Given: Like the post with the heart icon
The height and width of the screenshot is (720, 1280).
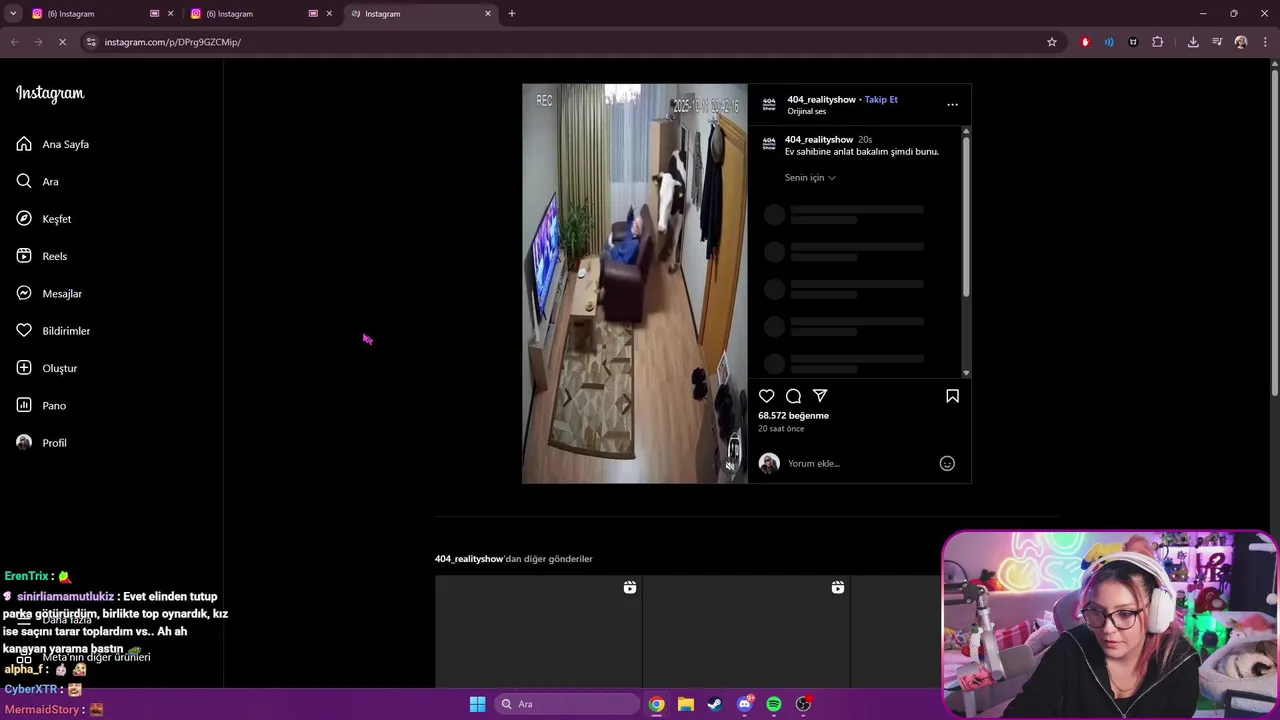Looking at the screenshot, I should (766, 396).
